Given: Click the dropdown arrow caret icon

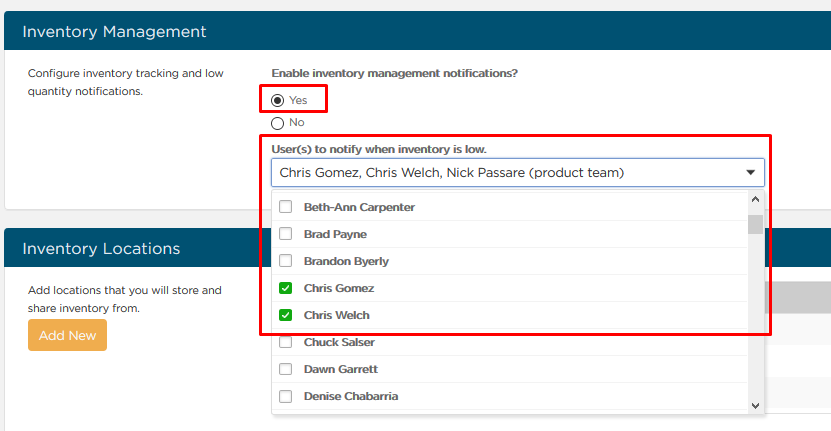Looking at the screenshot, I should 750,173.
